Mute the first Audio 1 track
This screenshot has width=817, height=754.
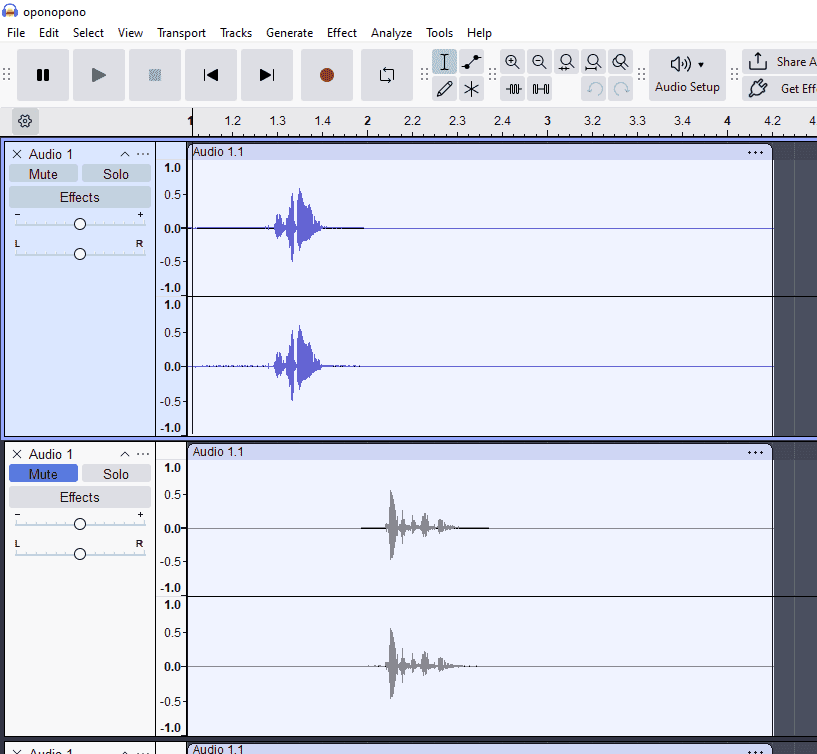pos(43,174)
